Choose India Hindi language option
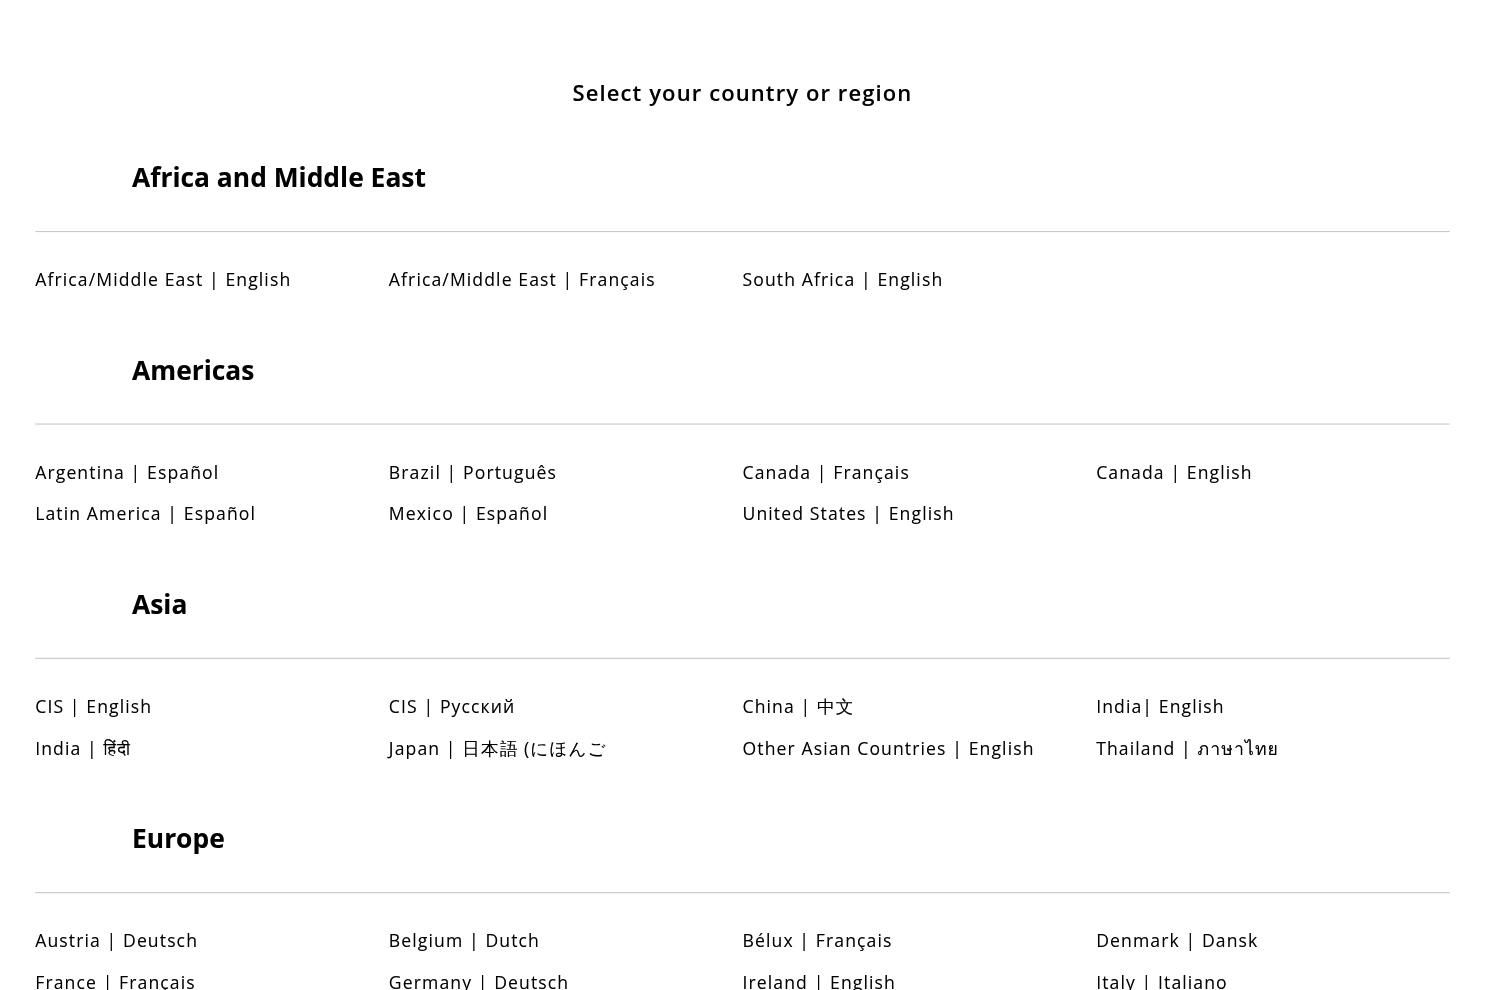Viewport: 1485px width, 990px height. [83, 749]
